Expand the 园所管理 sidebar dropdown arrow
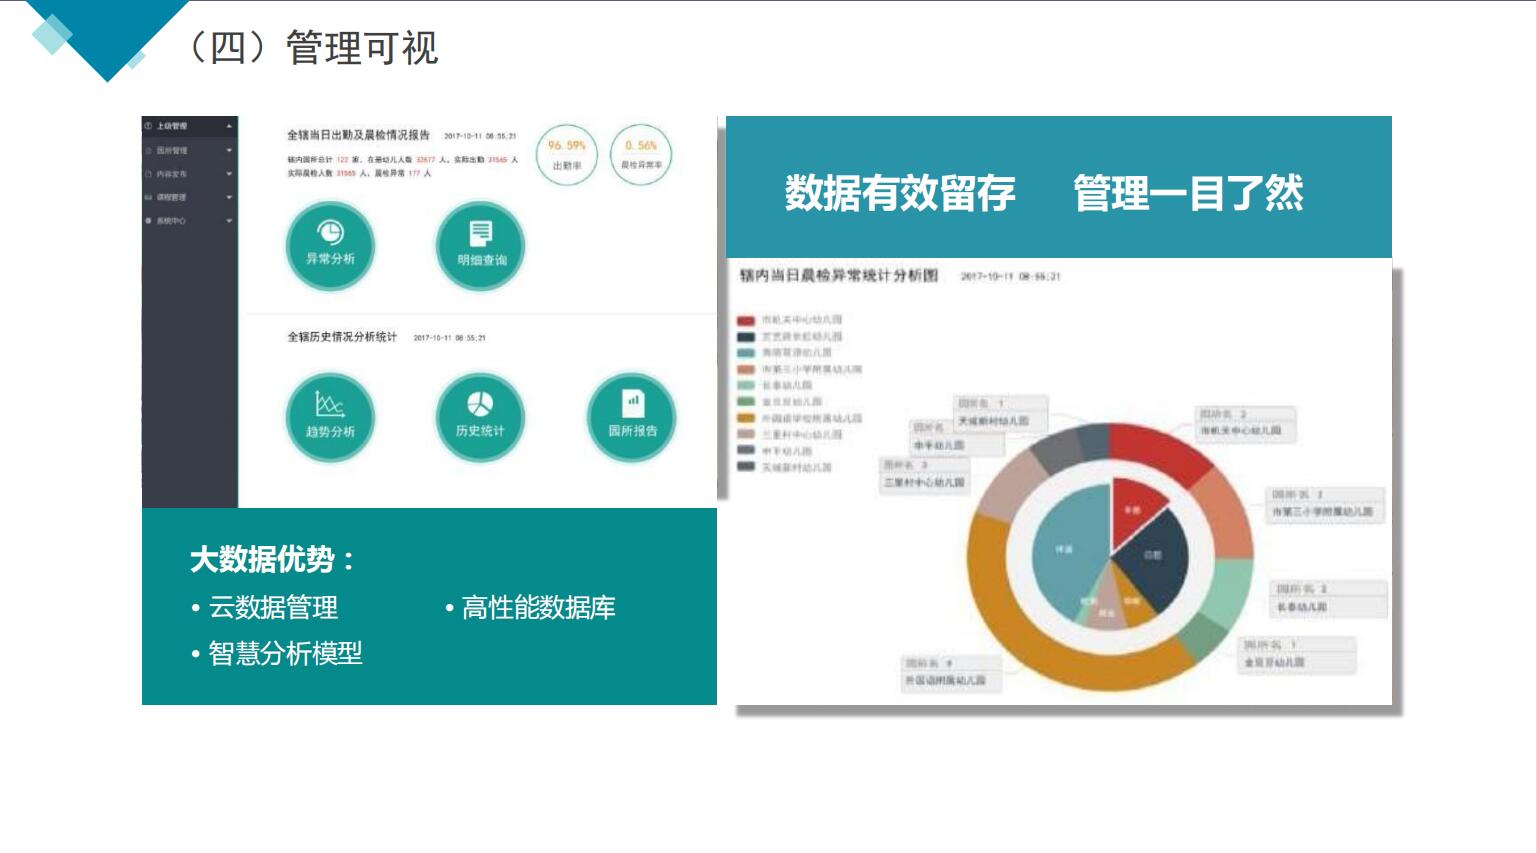The height and width of the screenshot is (853, 1537). click(x=229, y=151)
